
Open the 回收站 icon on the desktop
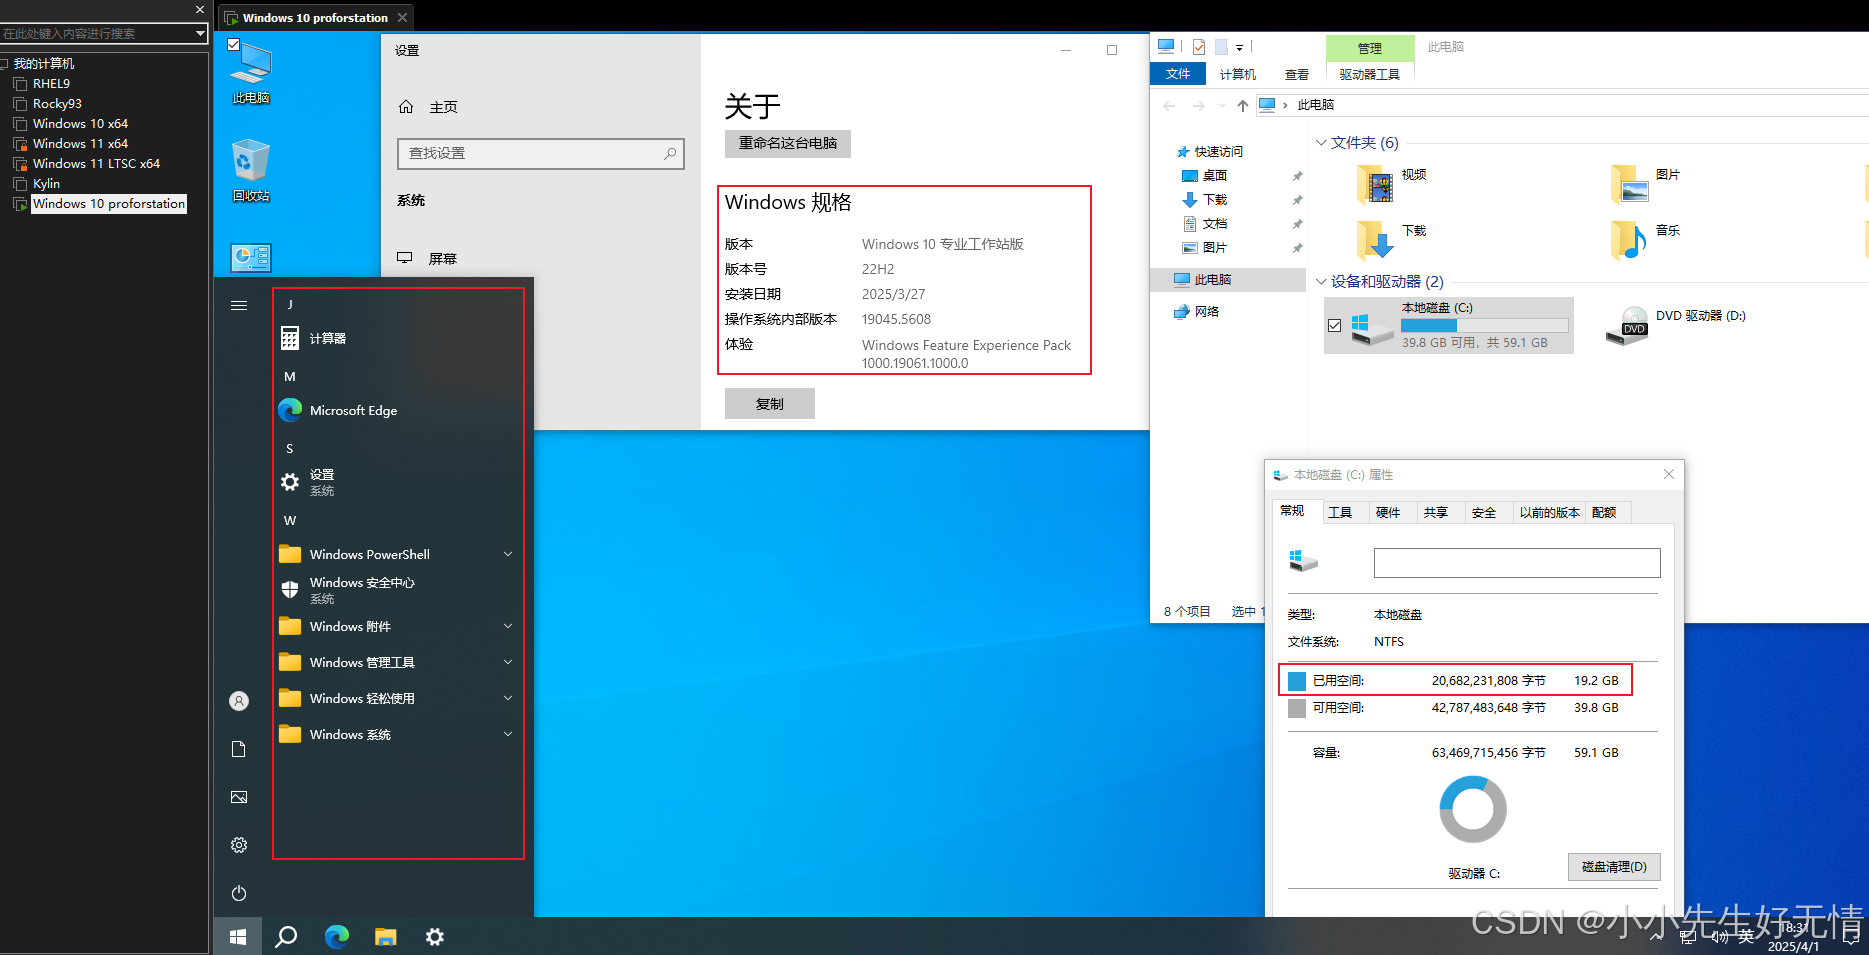[x=250, y=168]
